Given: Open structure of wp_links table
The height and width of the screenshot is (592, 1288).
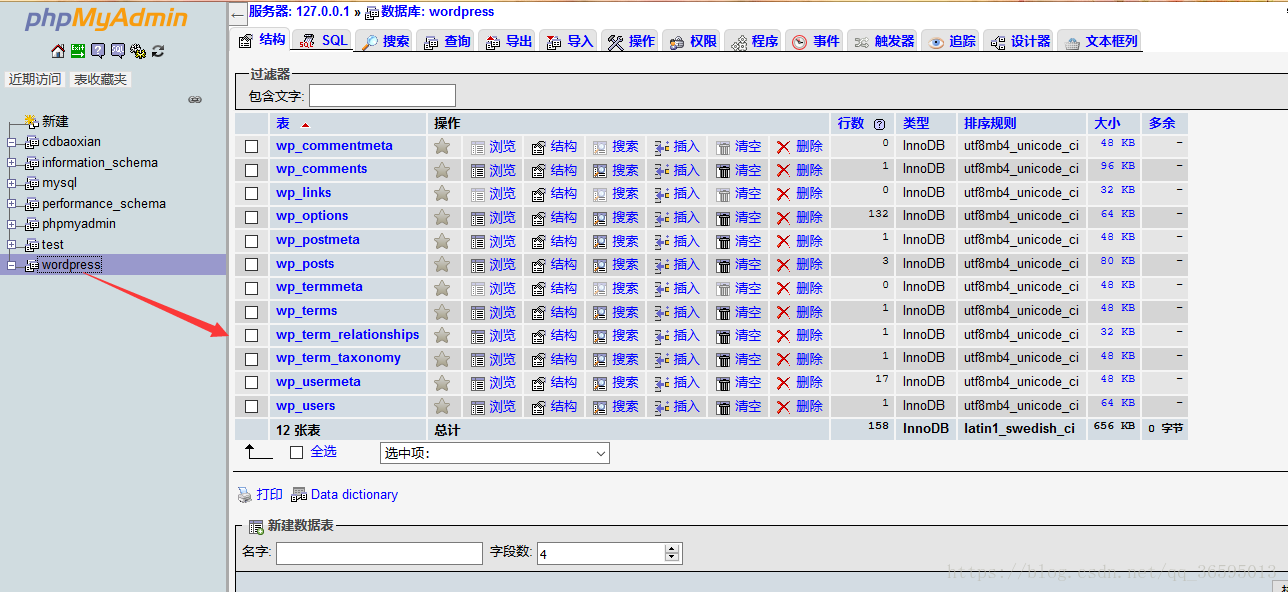Looking at the screenshot, I should 554,194.
